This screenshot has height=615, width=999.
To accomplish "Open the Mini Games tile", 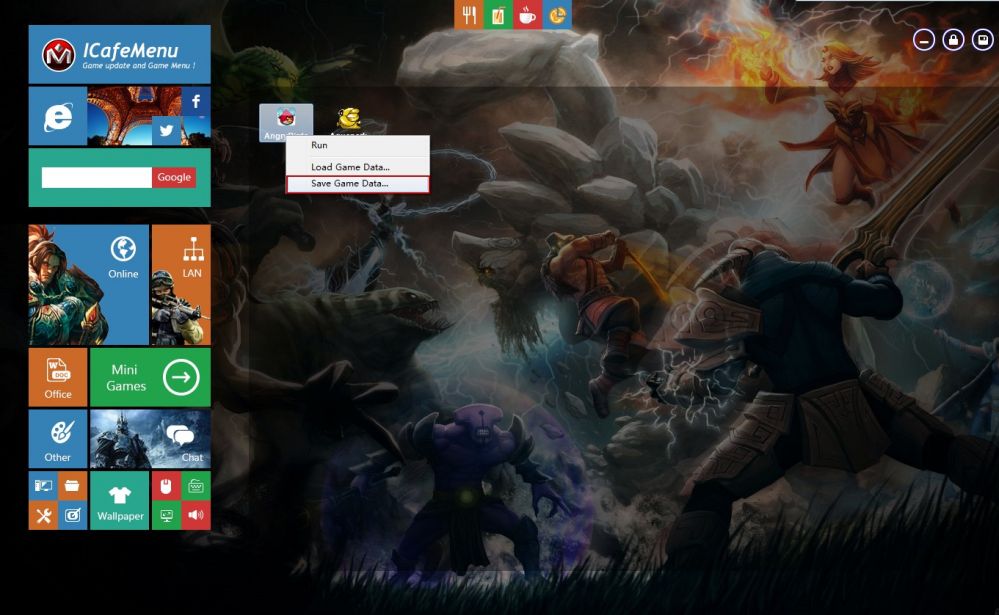I will (150, 377).
